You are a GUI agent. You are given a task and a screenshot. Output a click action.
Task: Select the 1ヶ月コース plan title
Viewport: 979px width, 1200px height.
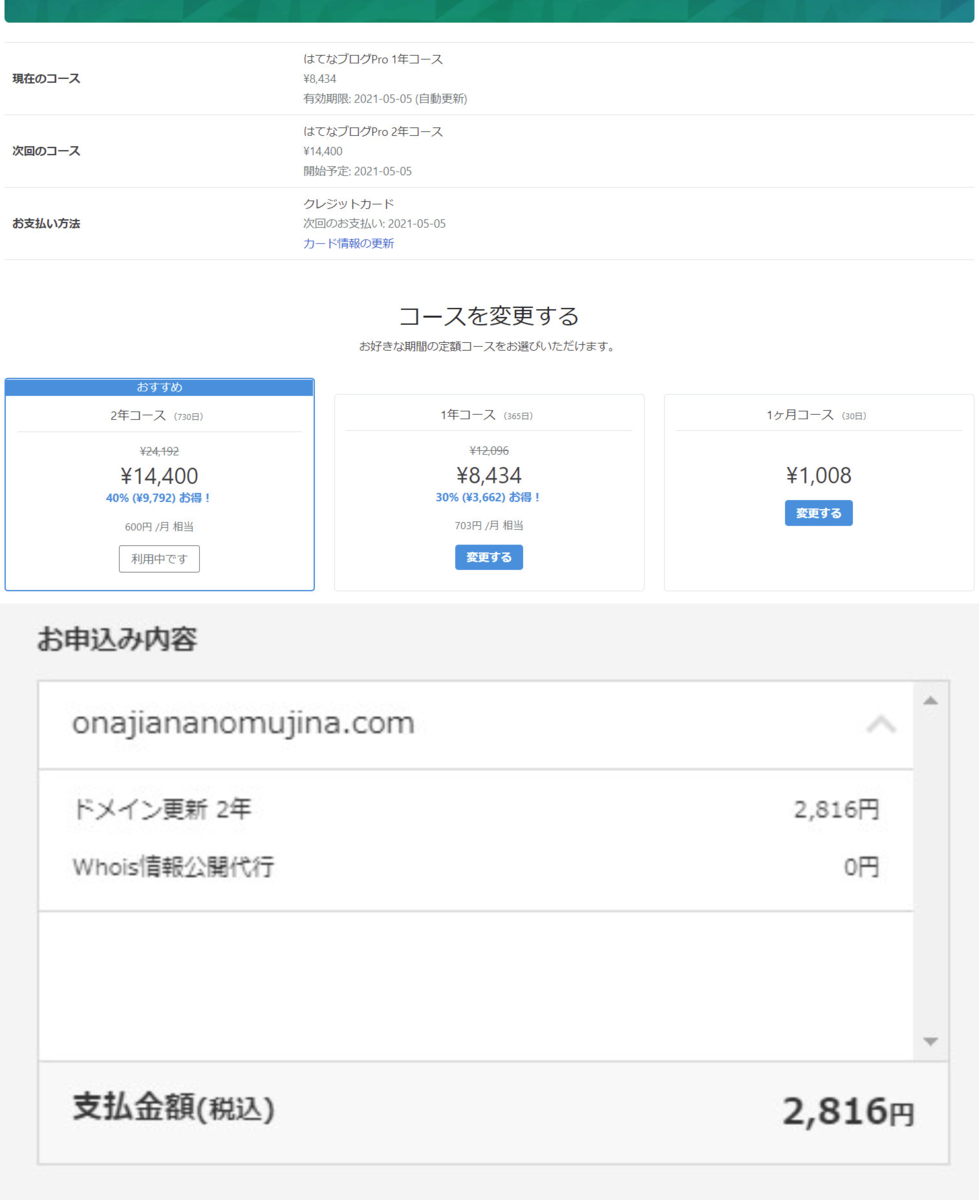(x=819, y=415)
